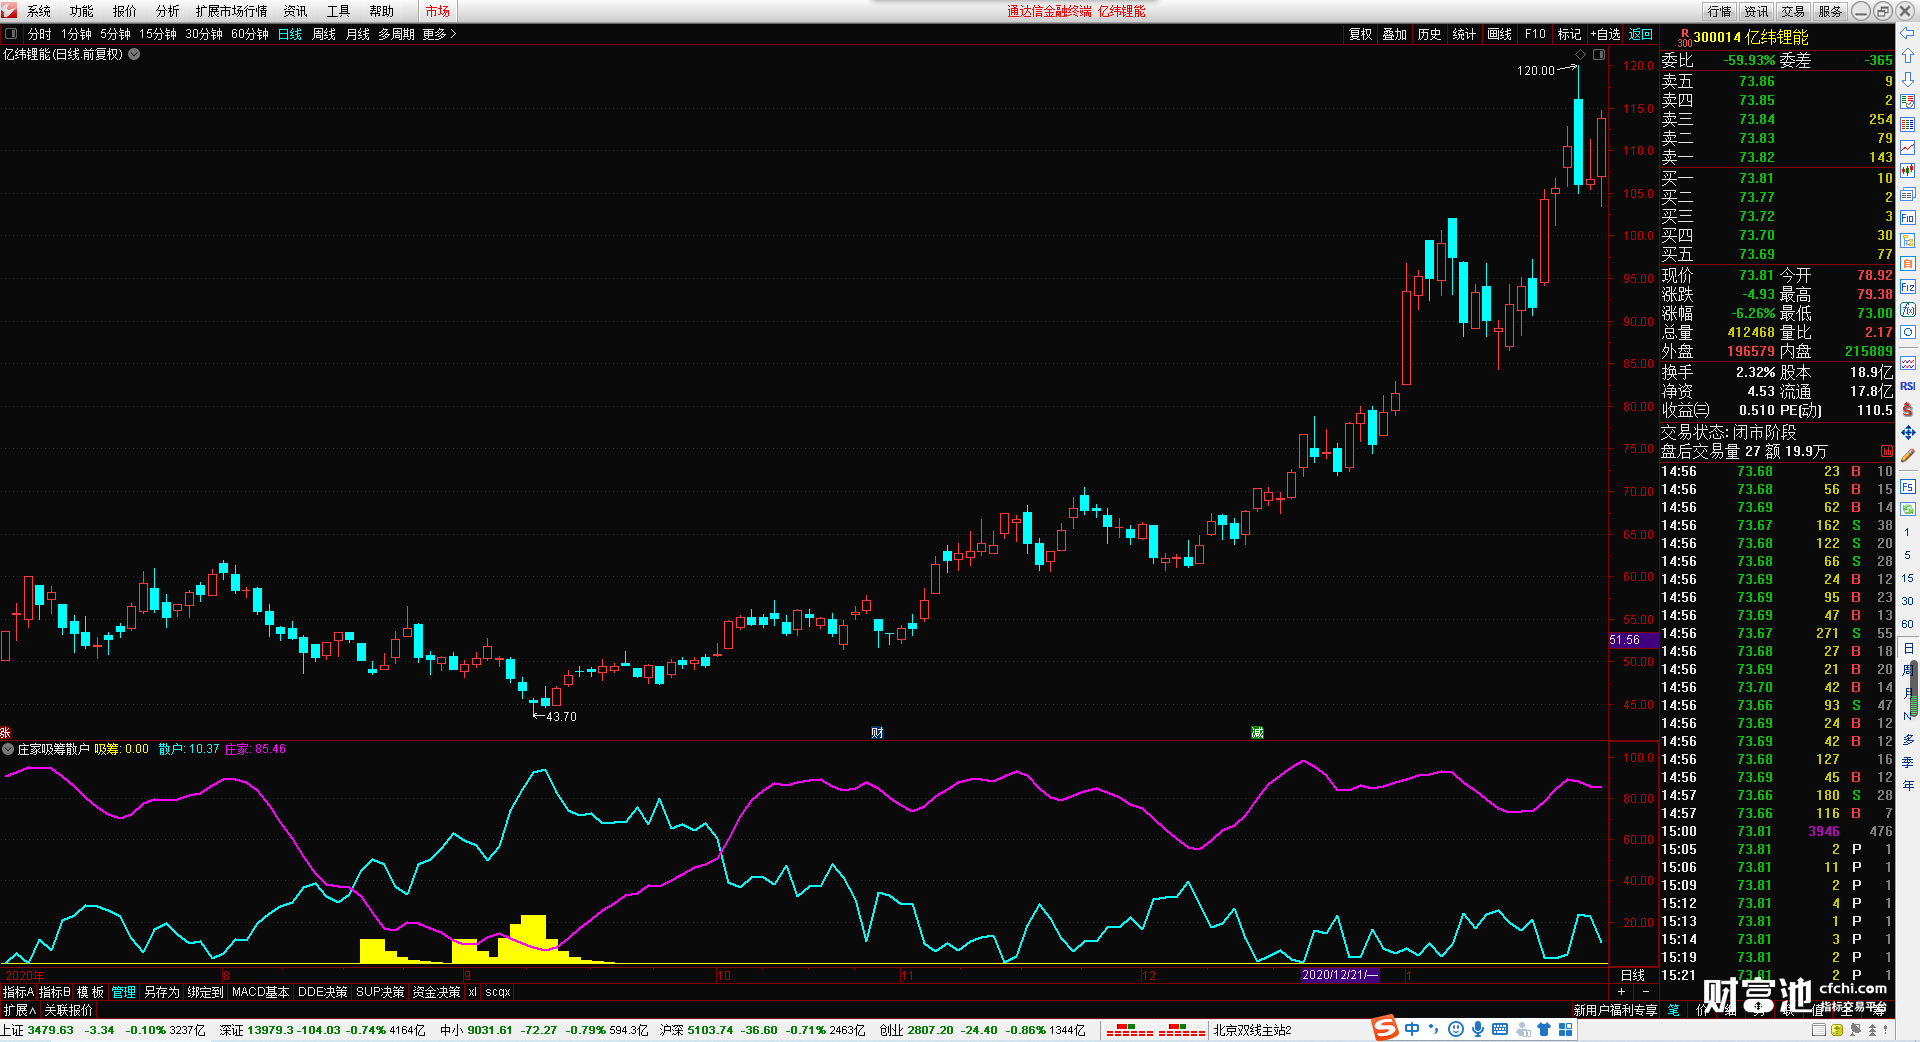Click the Sogou microphone voice input icon
This screenshot has width=1920, height=1042.
1478,1029
